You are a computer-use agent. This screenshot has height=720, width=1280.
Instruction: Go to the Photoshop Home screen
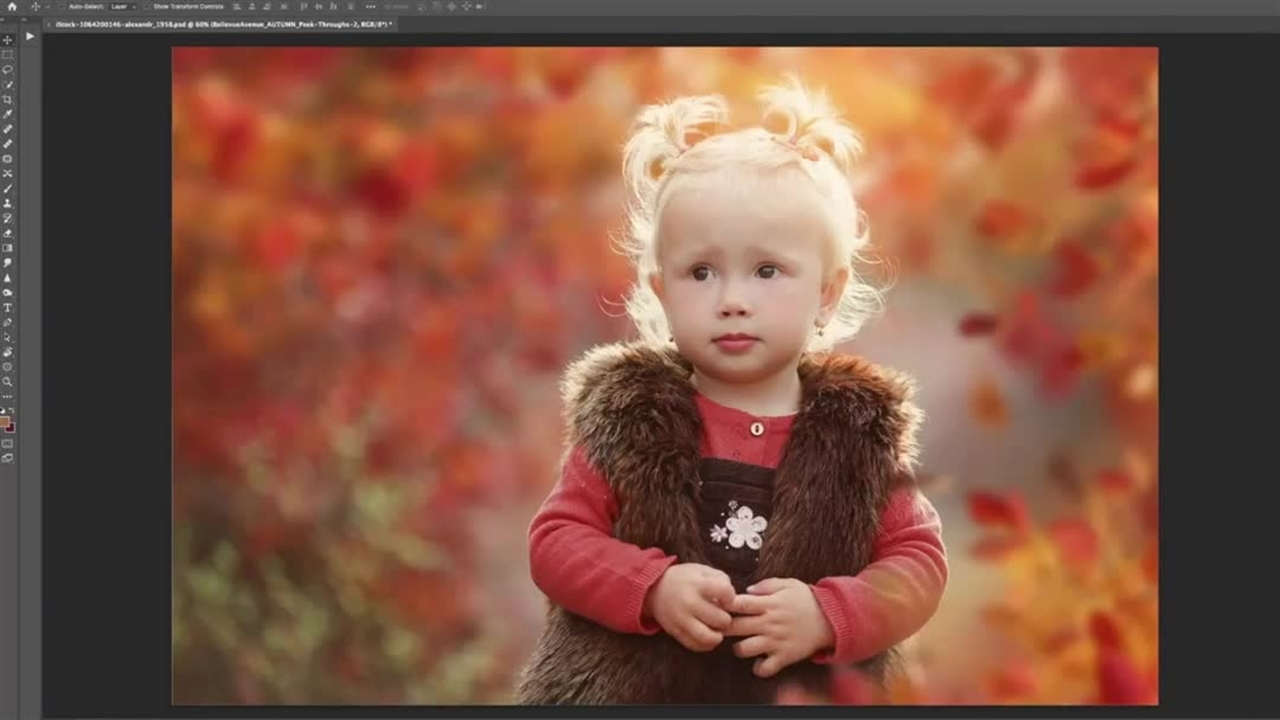[x=12, y=6]
